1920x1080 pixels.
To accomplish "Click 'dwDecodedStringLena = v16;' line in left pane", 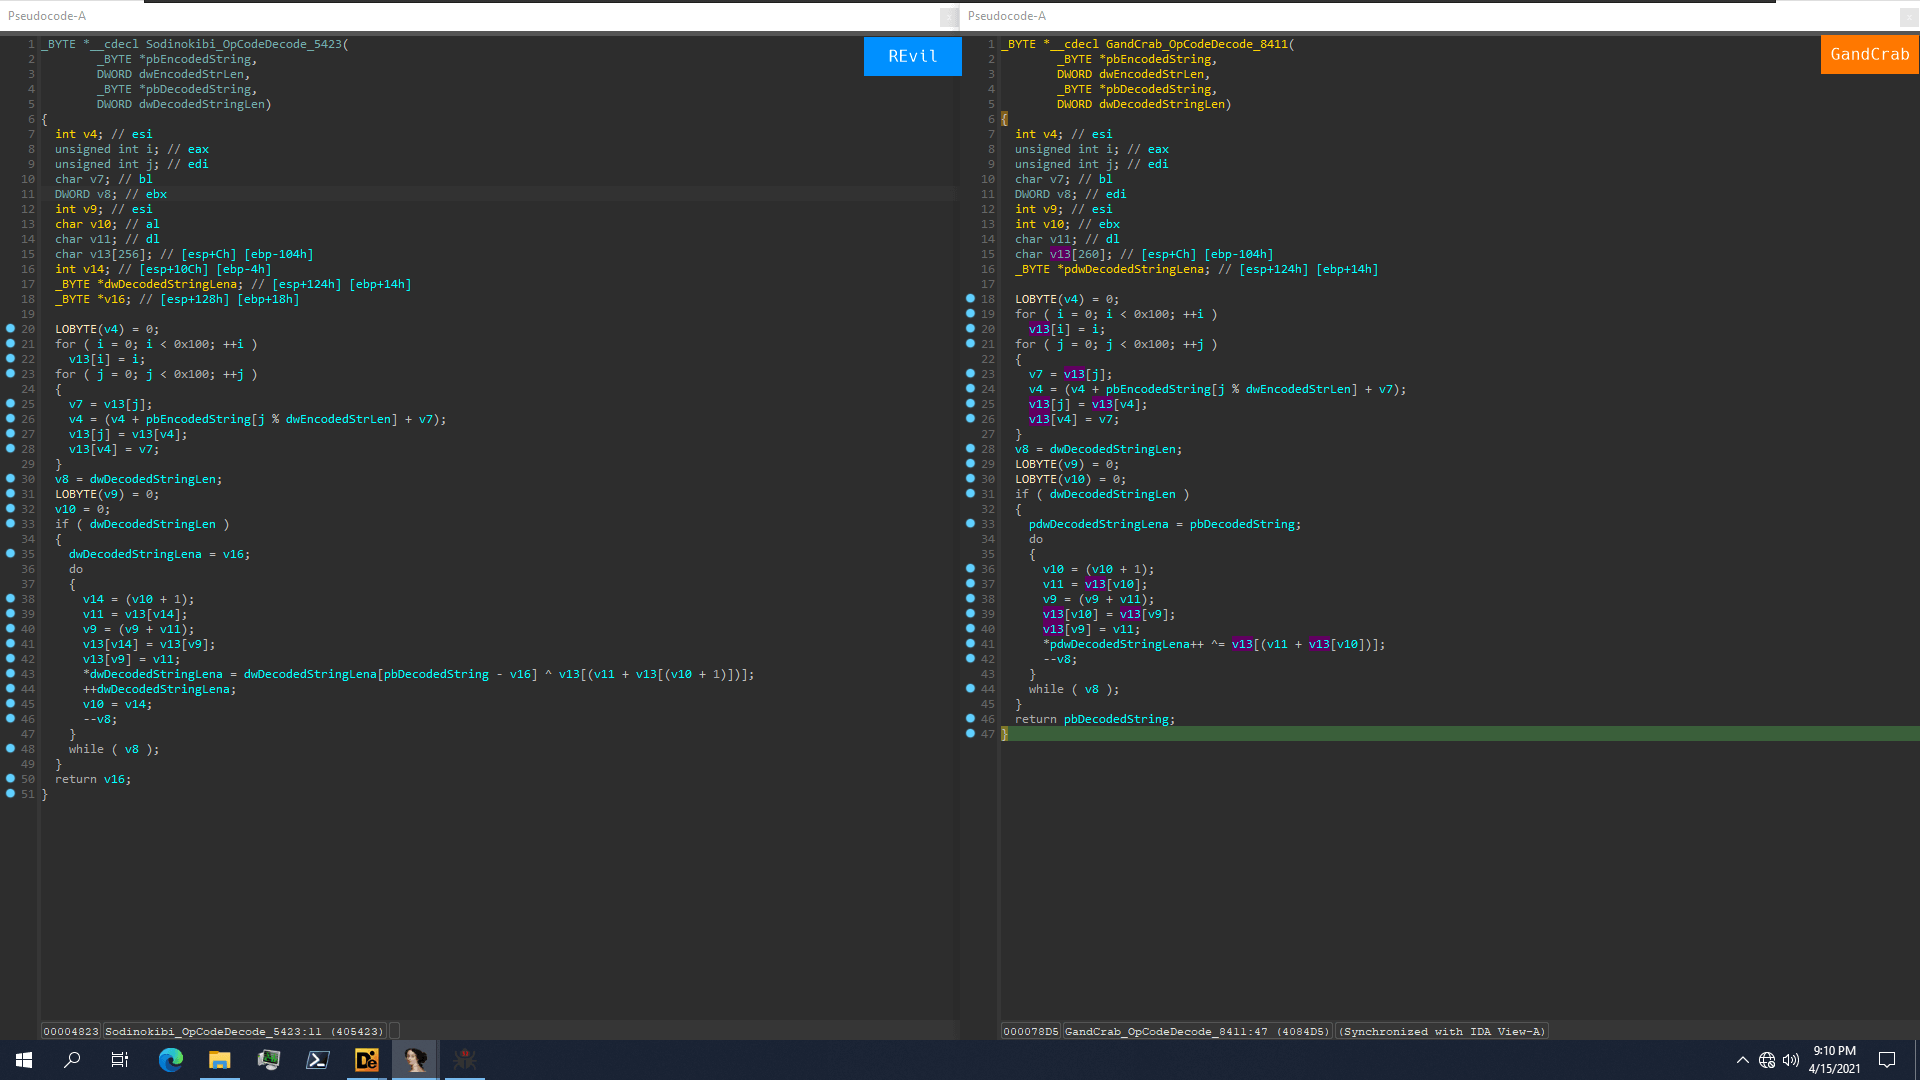I will point(159,554).
